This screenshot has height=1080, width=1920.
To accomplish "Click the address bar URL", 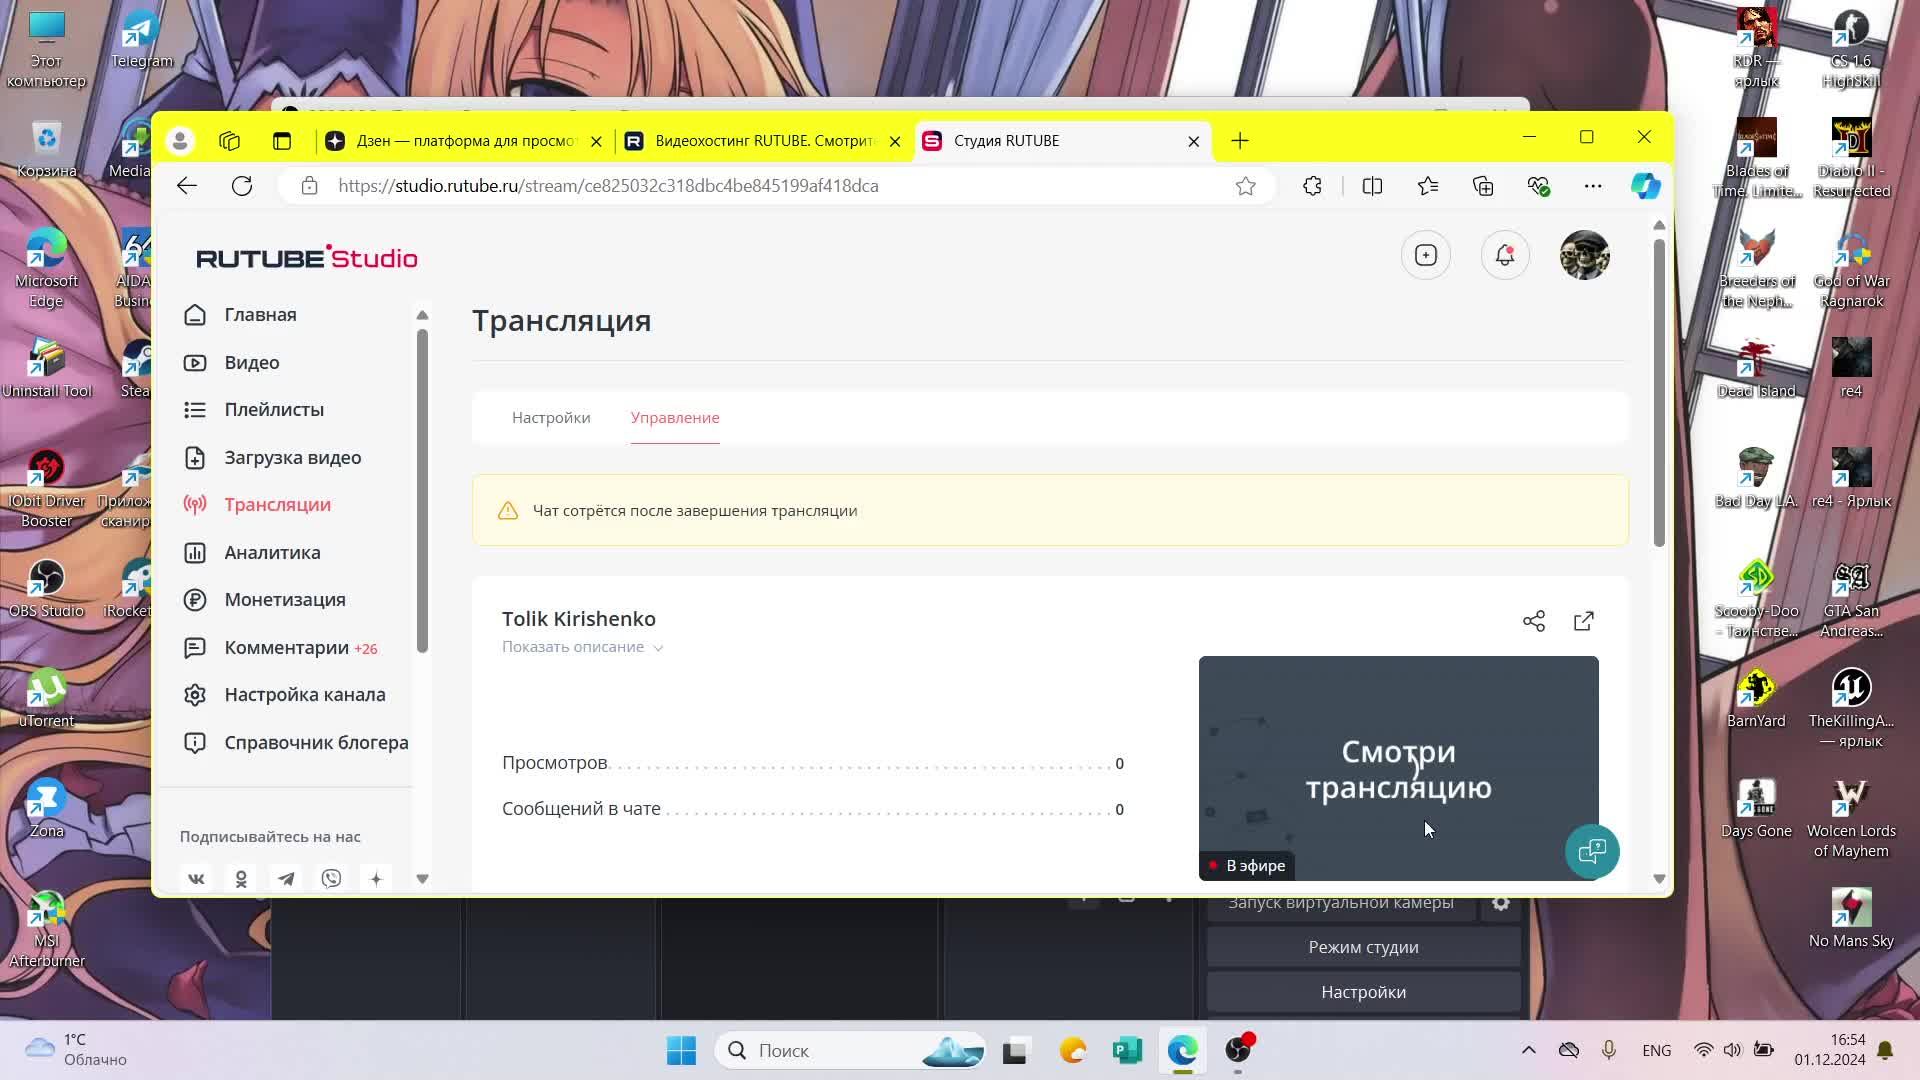I will [x=608, y=186].
